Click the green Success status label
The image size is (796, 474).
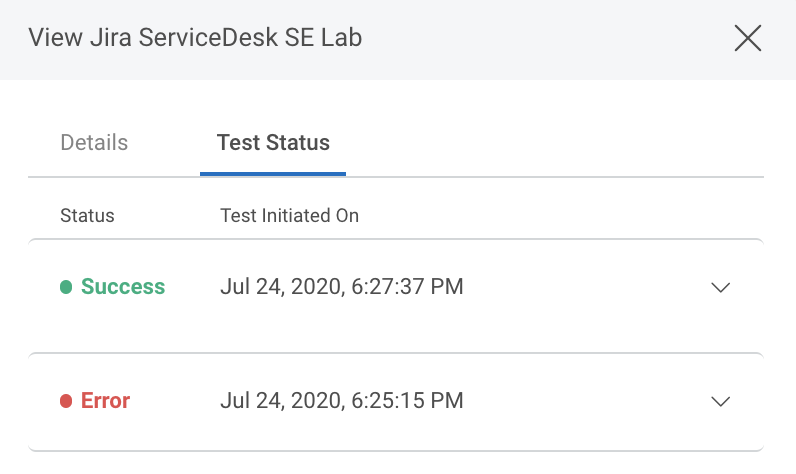(123, 287)
